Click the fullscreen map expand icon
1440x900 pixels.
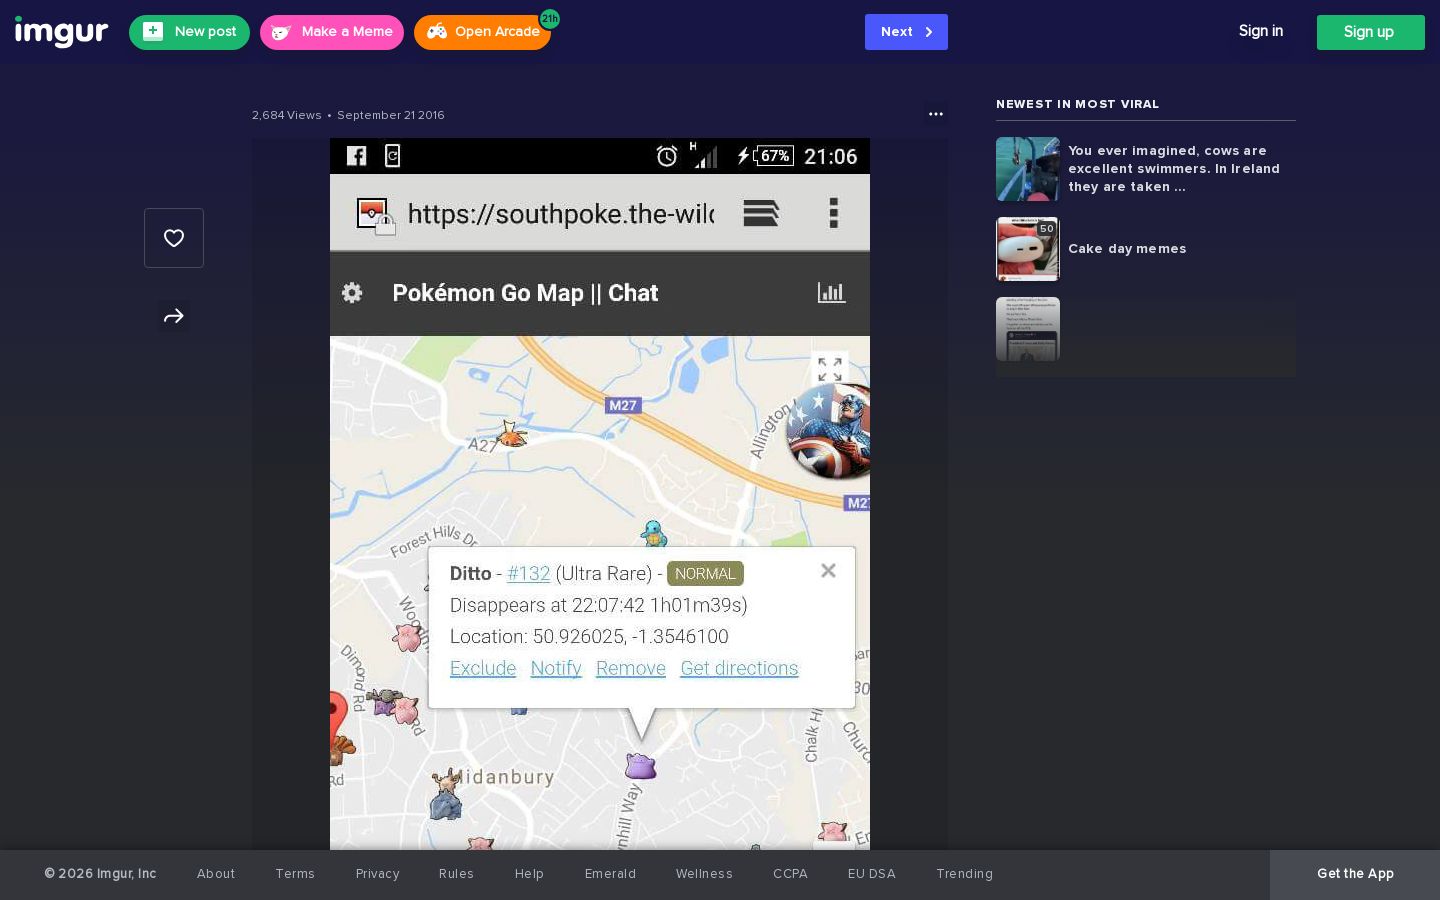point(829,369)
